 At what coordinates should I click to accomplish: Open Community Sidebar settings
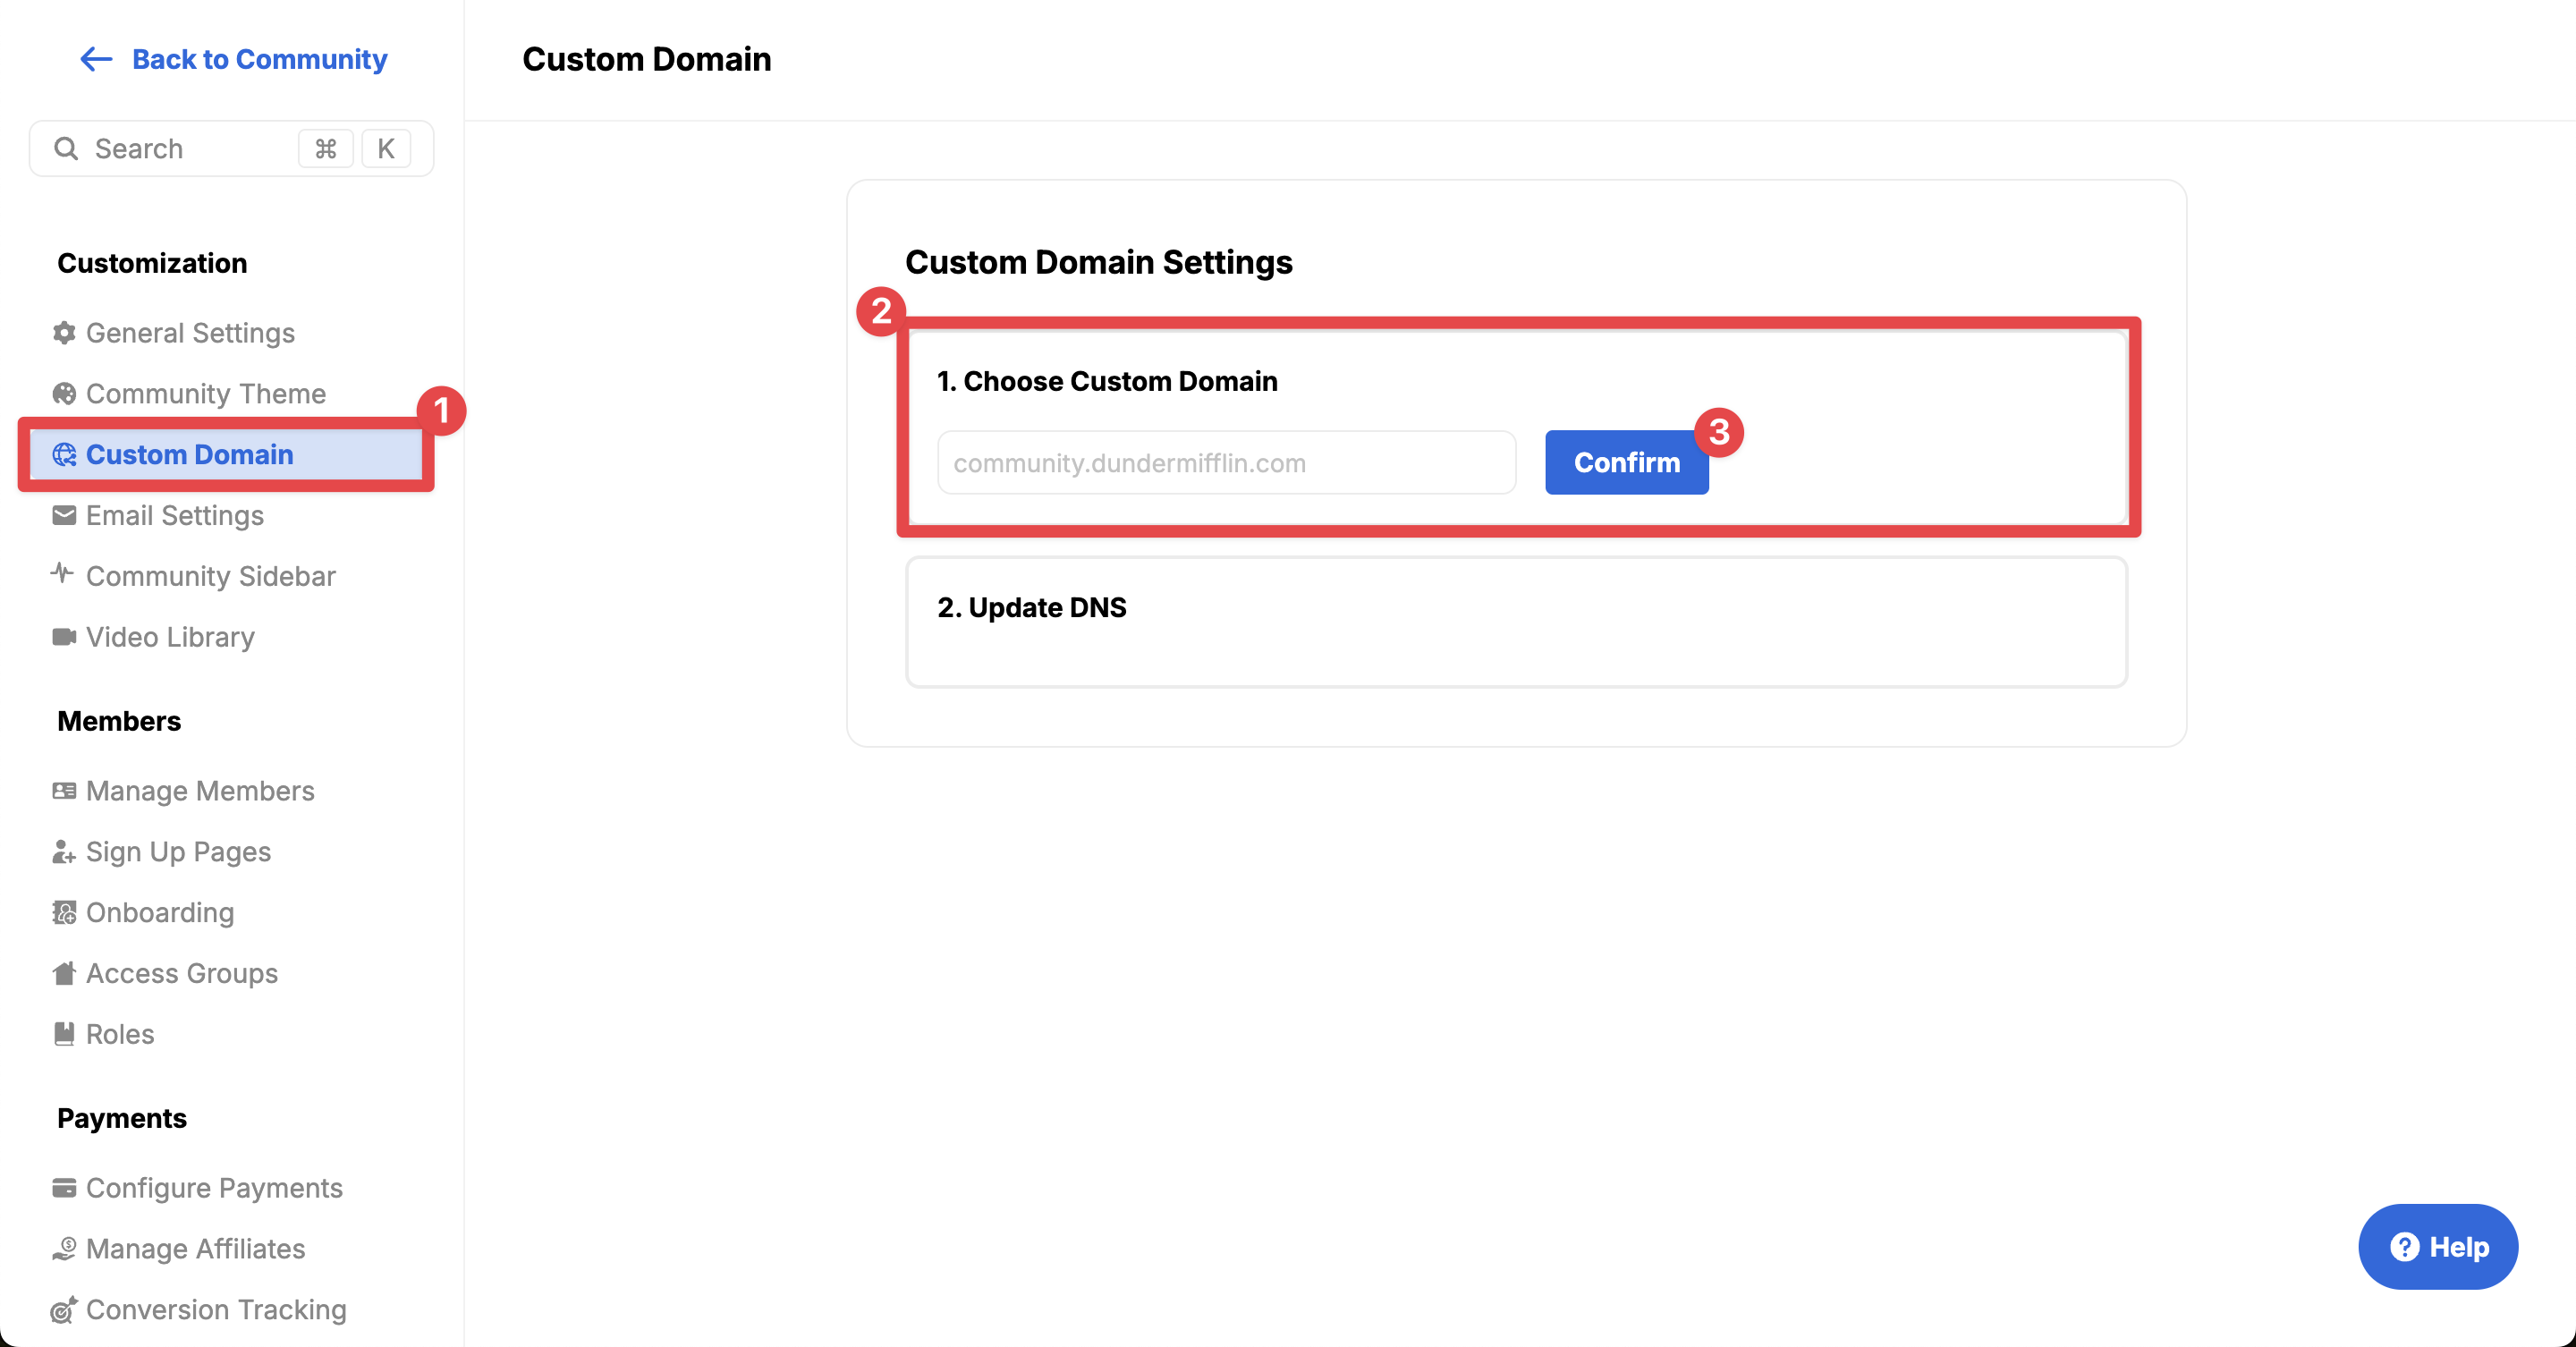[211, 577]
